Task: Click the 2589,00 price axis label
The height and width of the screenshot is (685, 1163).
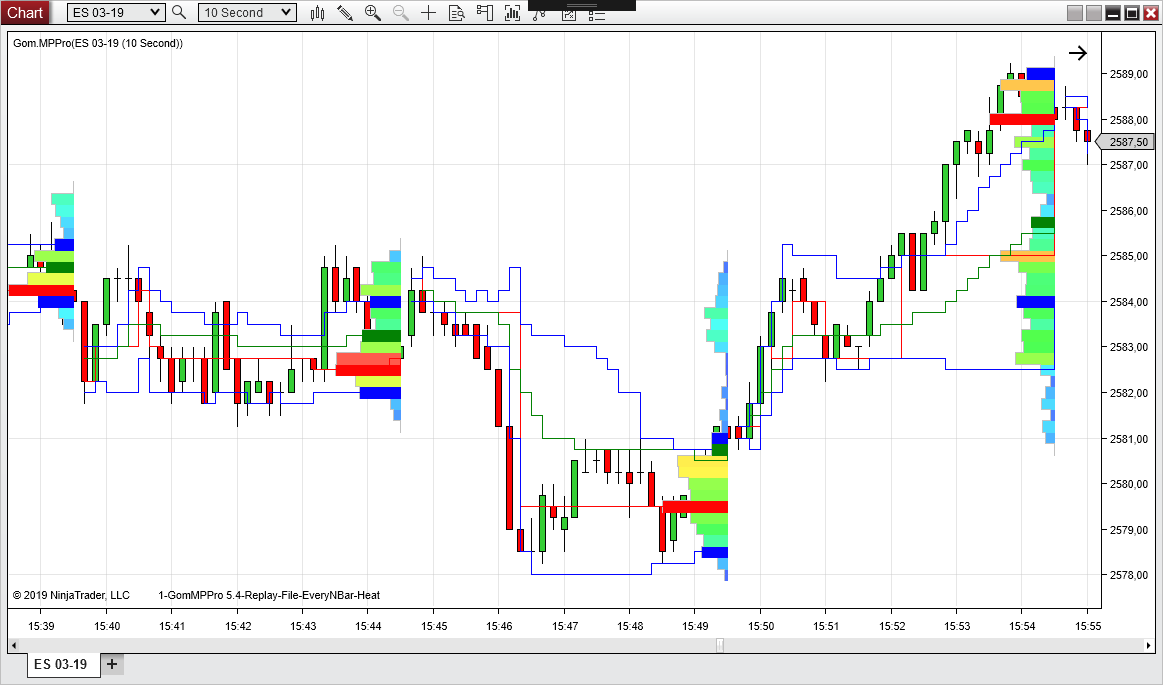Action: pyautogui.click(x=1130, y=74)
